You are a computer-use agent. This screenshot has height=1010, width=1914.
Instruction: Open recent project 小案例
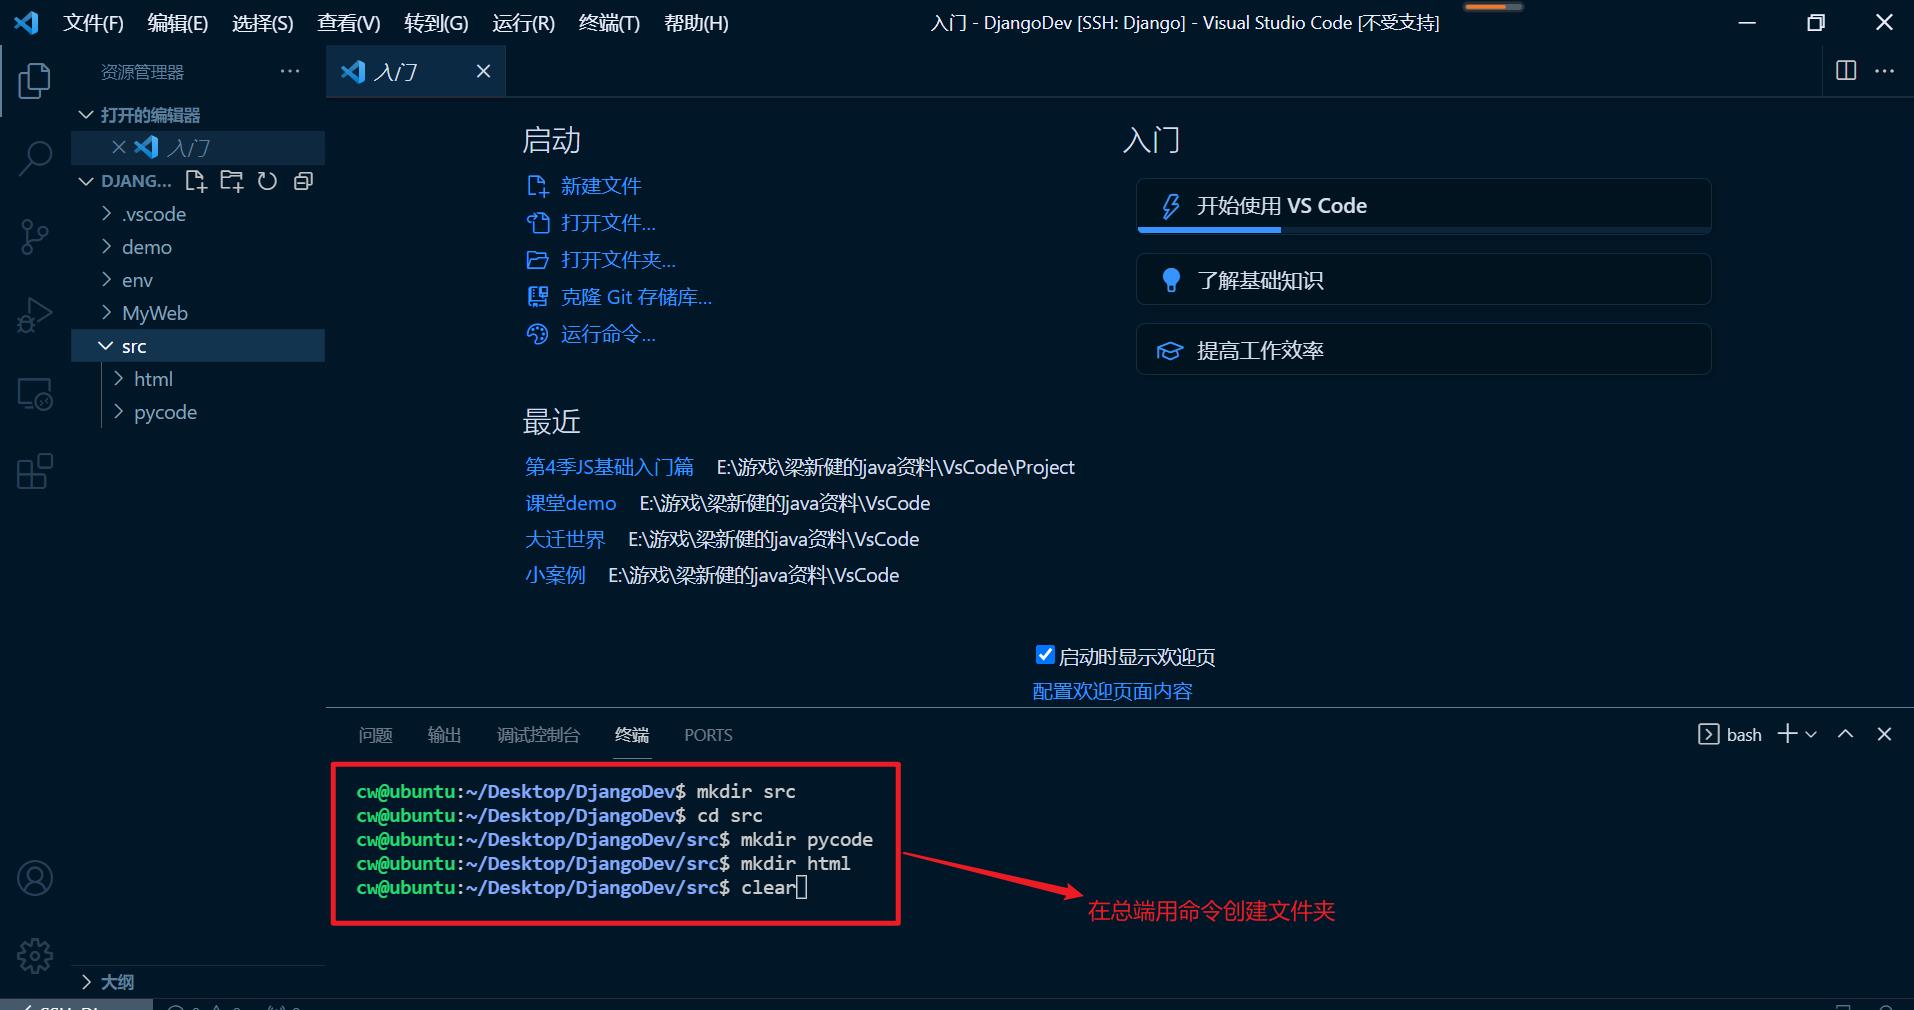(x=555, y=575)
